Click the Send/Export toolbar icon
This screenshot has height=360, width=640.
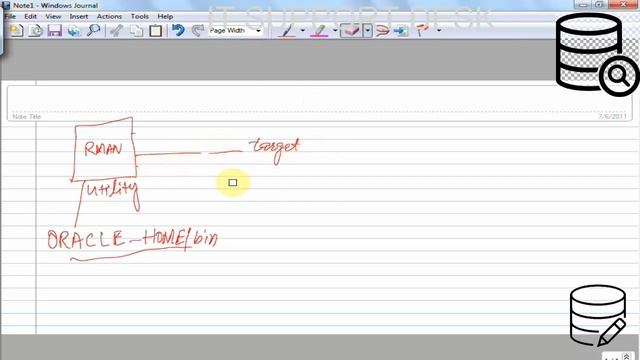click(x=74, y=31)
